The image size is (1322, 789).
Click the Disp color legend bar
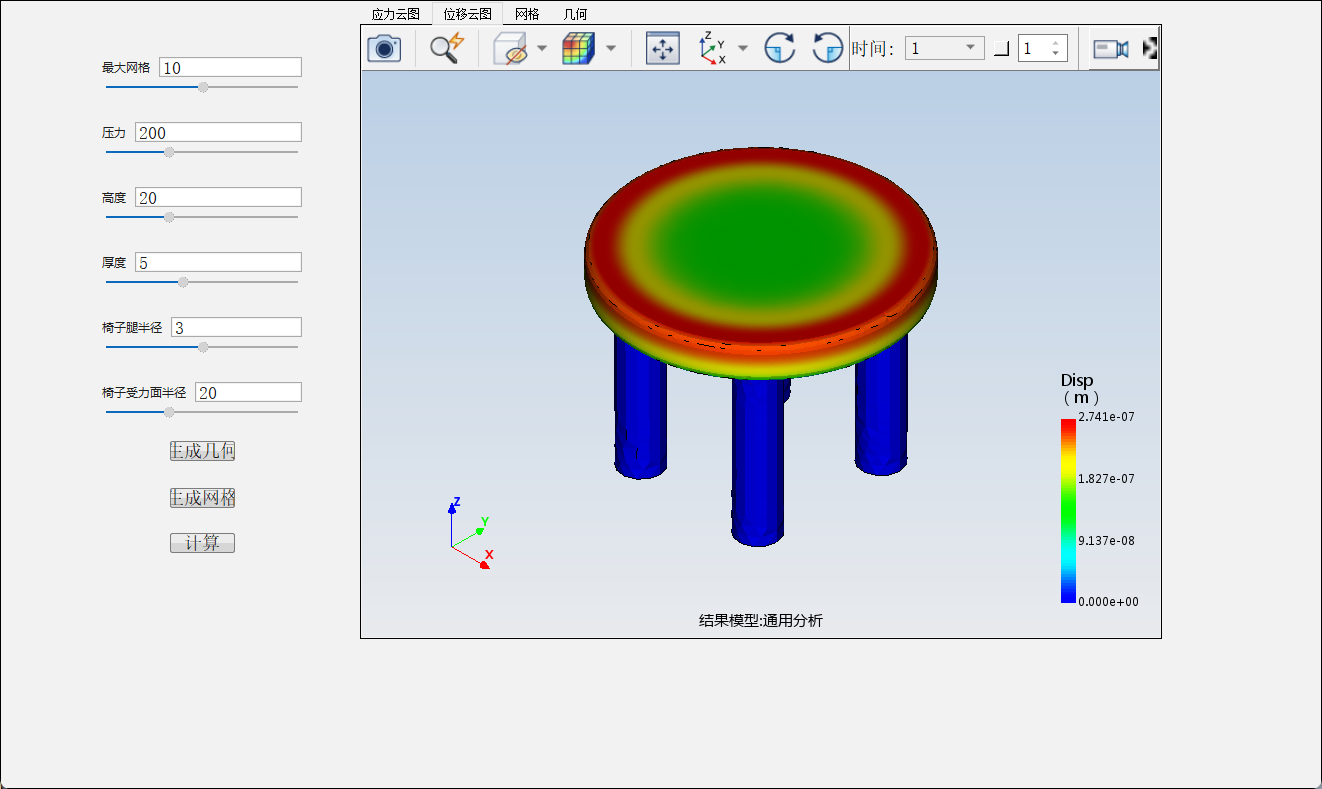1068,510
